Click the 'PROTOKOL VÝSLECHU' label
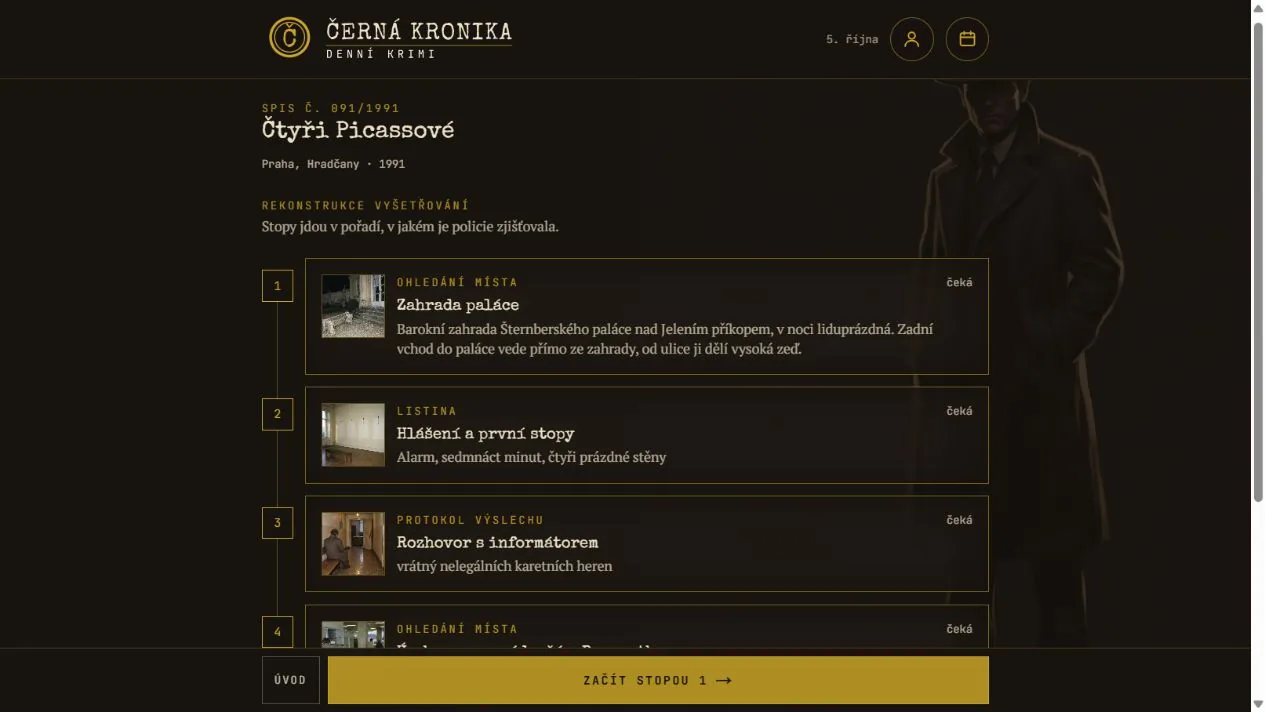Screen dimensions: 1265x712 [x=470, y=520]
